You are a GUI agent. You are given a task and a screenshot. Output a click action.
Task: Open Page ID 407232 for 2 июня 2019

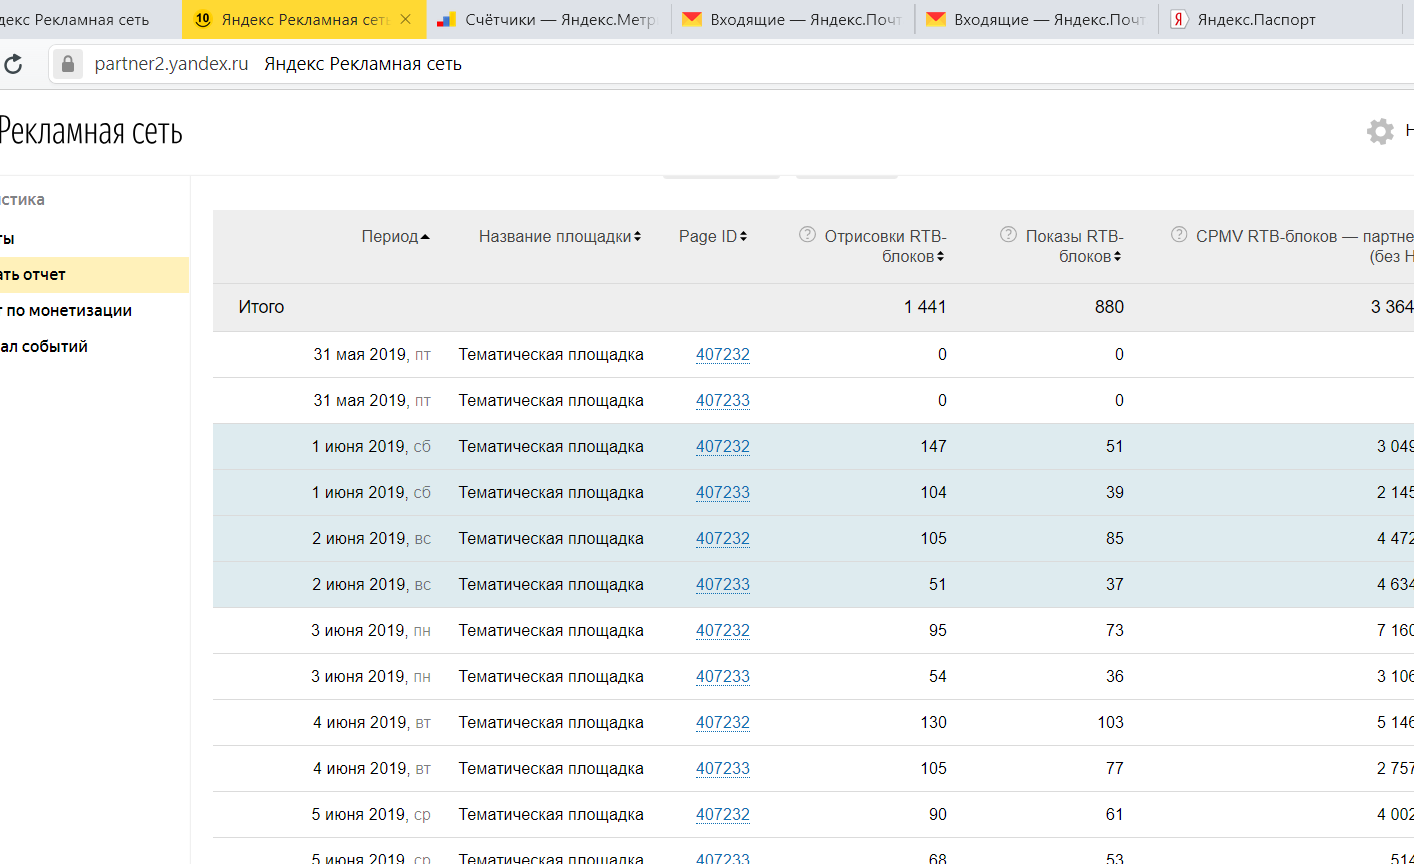pos(723,539)
